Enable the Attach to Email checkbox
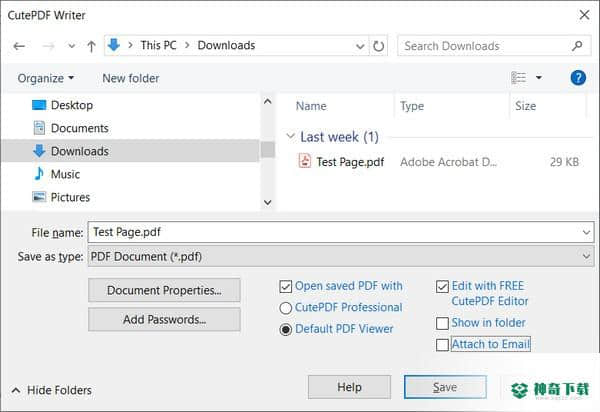Screen dimensions: 600x412 click(x=442, y=345)
